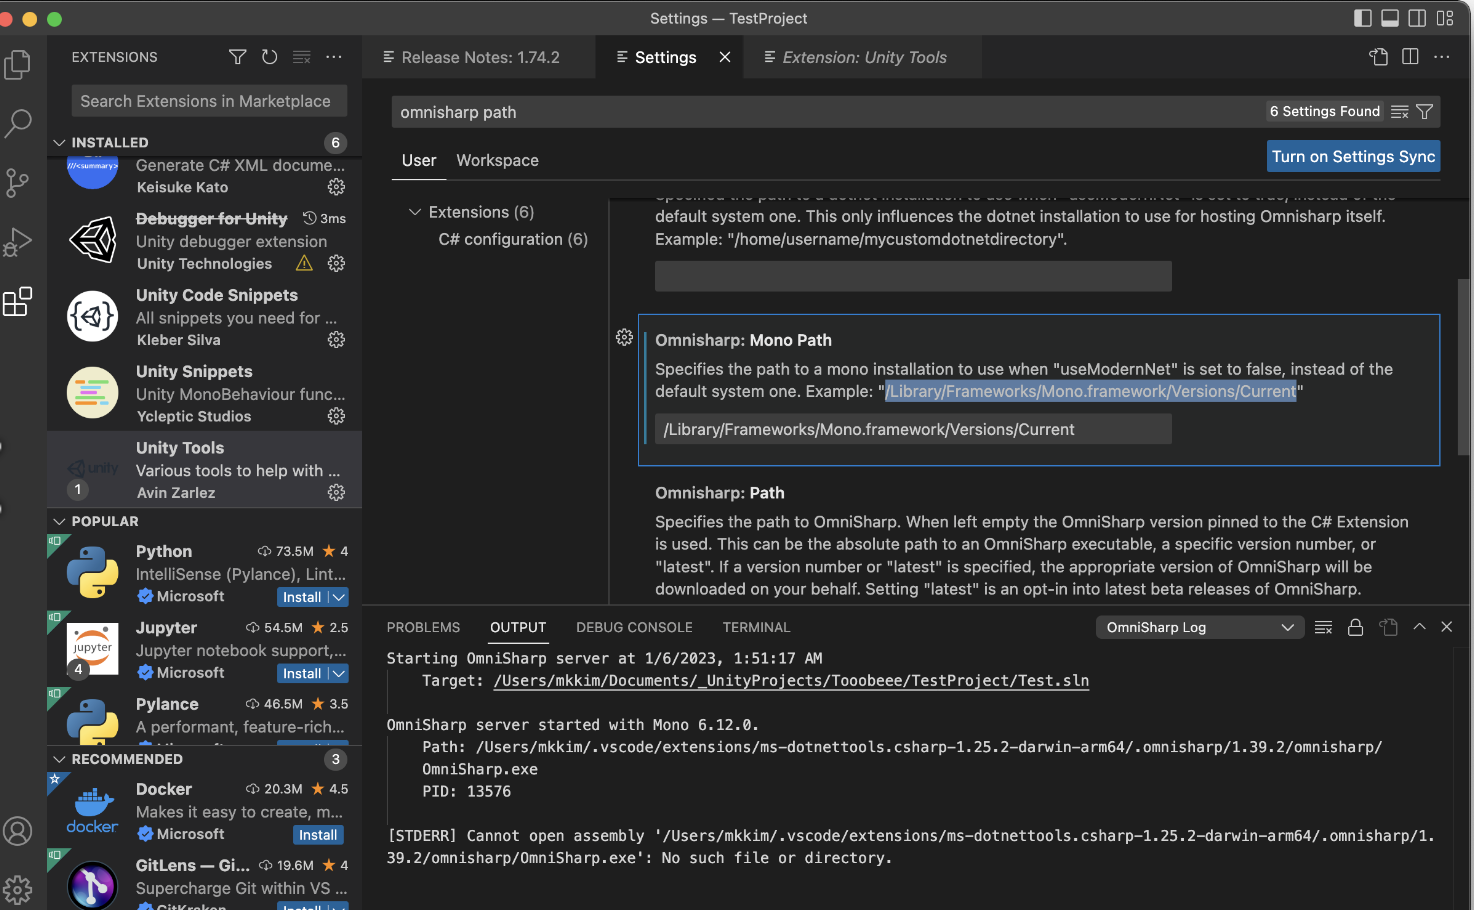Image resolution: width=1474 pixels, height=910 pixels.
Task: Manage gear for Unity Snippets extension
Action: click(336, 416)
